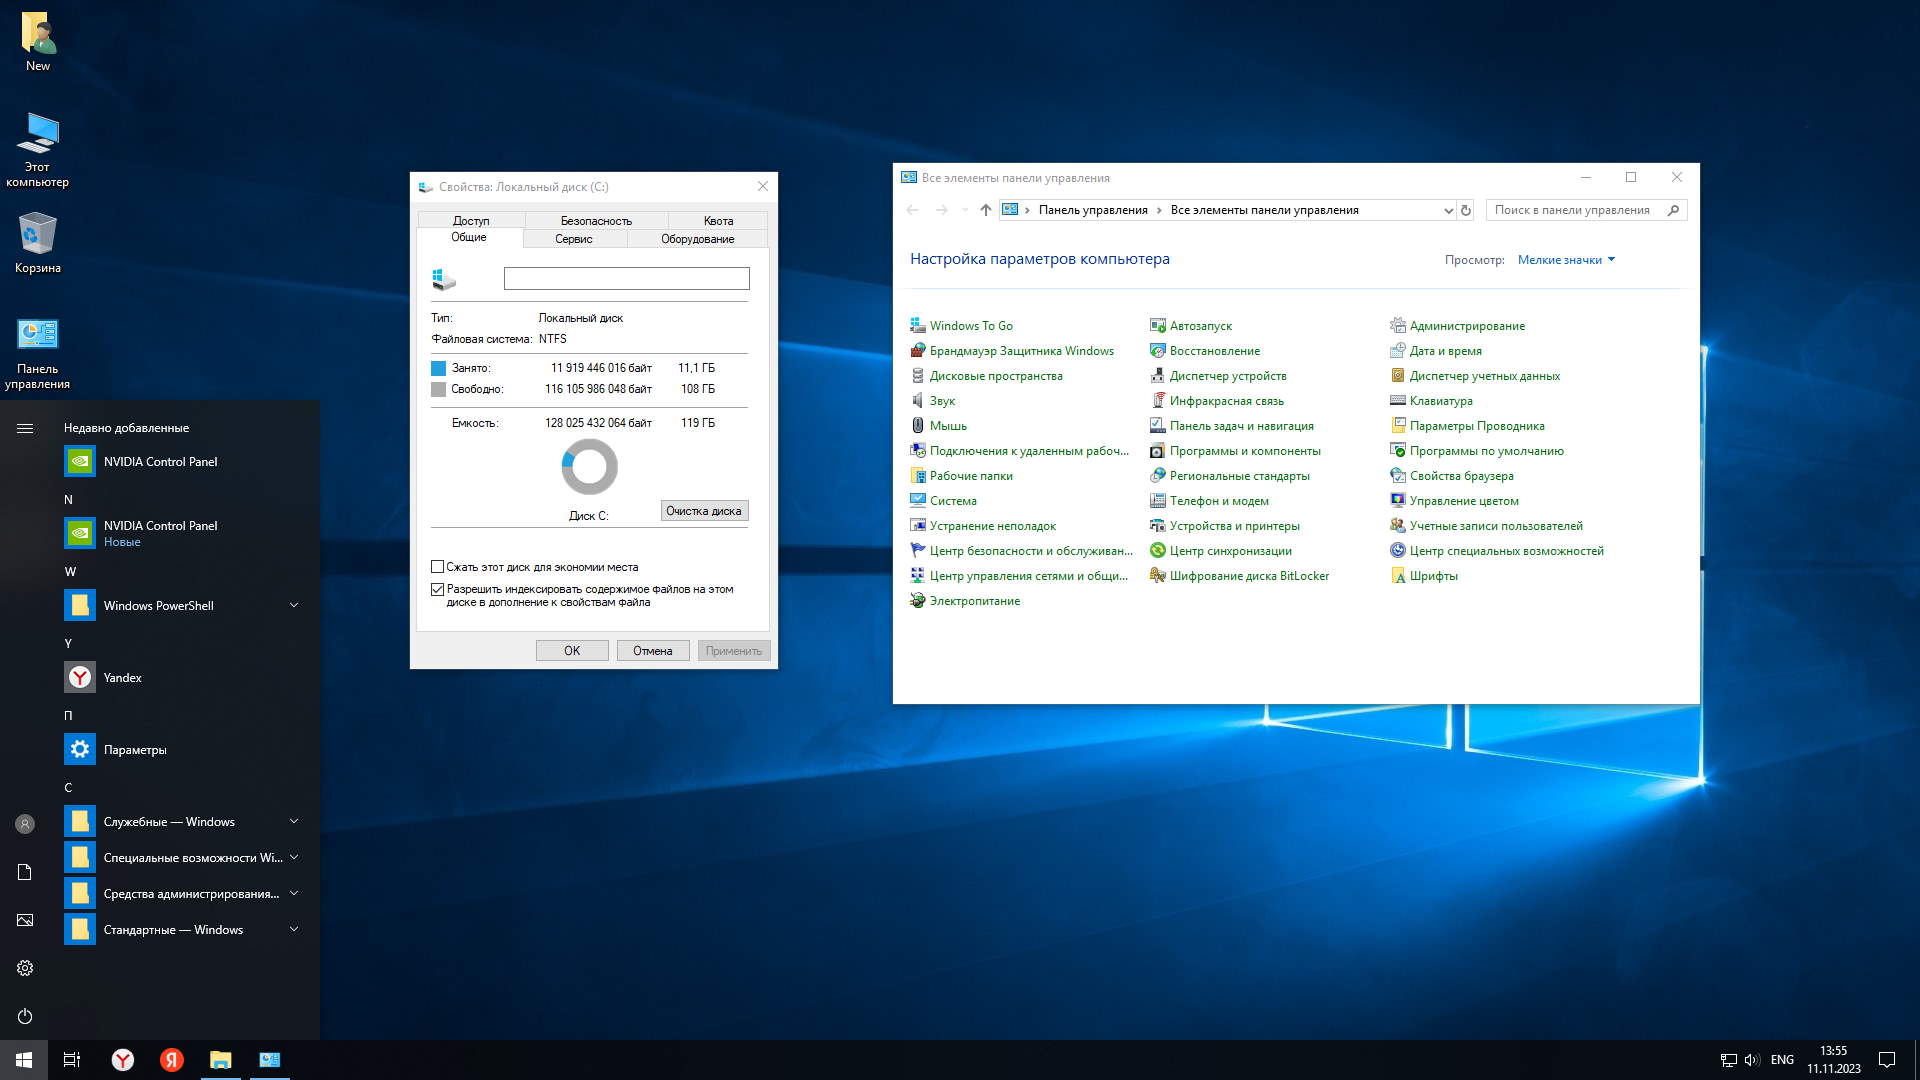1920x1080 pixels.
Task: Open the Control Panel address bar dropdown arrow
Action: pos(1447,211)
